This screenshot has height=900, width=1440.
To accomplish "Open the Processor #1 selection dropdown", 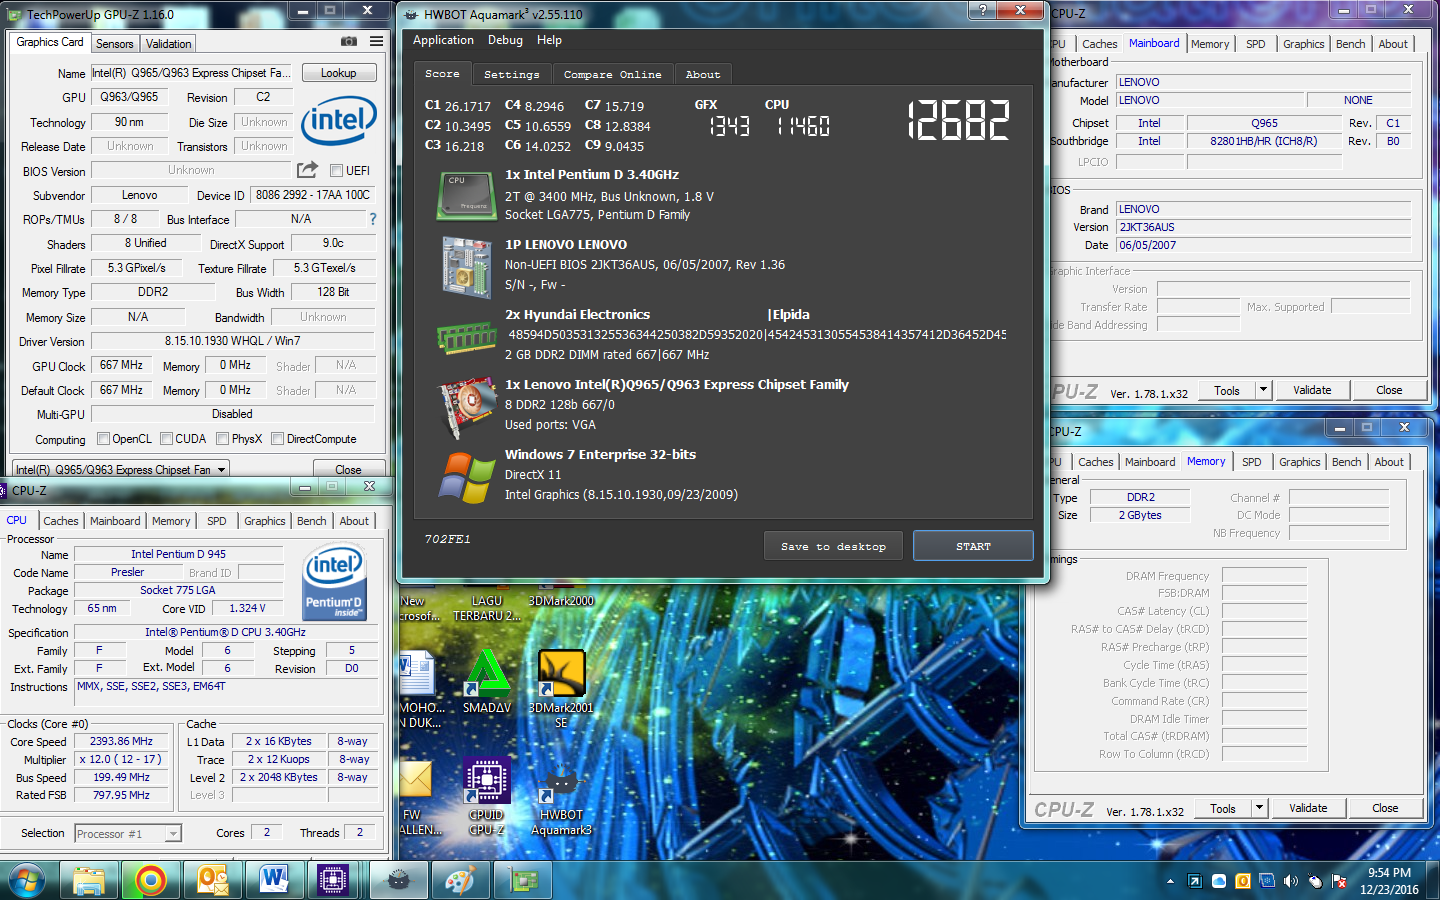I will [x=128, y=833].
